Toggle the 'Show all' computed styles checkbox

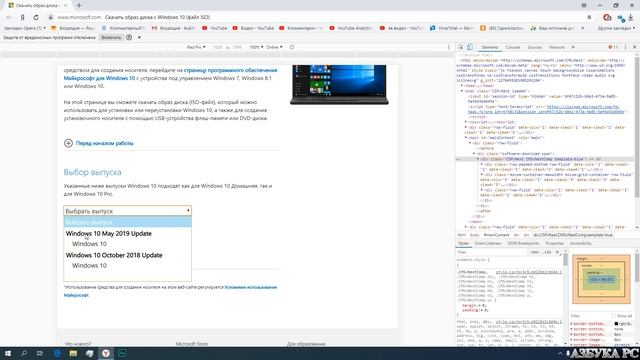(613, 316)
